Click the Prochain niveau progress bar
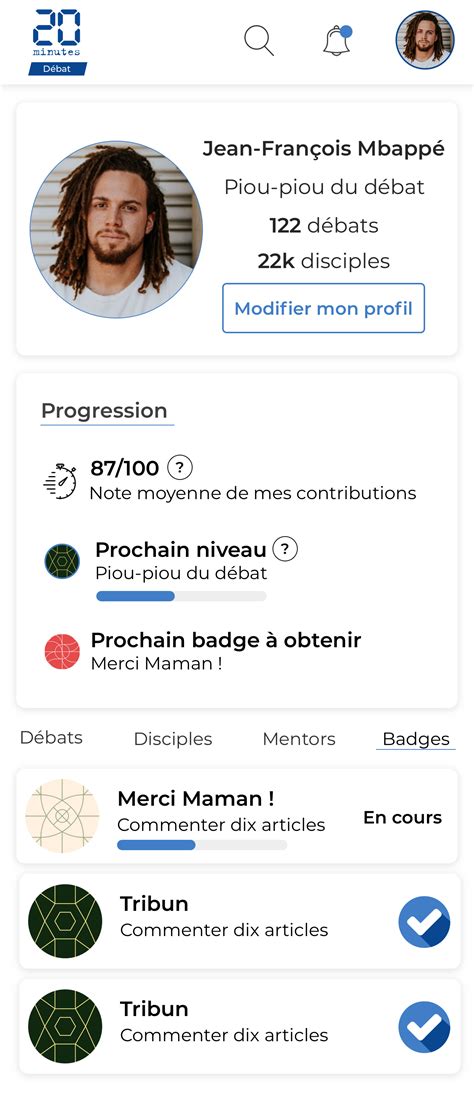 point(181,596)
